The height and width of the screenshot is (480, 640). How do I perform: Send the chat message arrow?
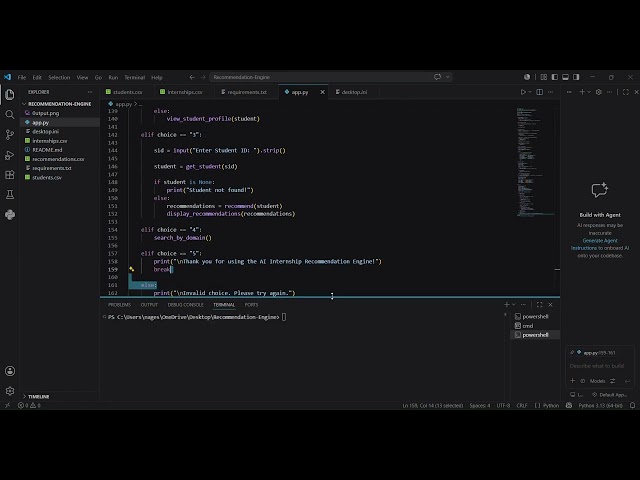pyautogui.click(x=627, y=381)
